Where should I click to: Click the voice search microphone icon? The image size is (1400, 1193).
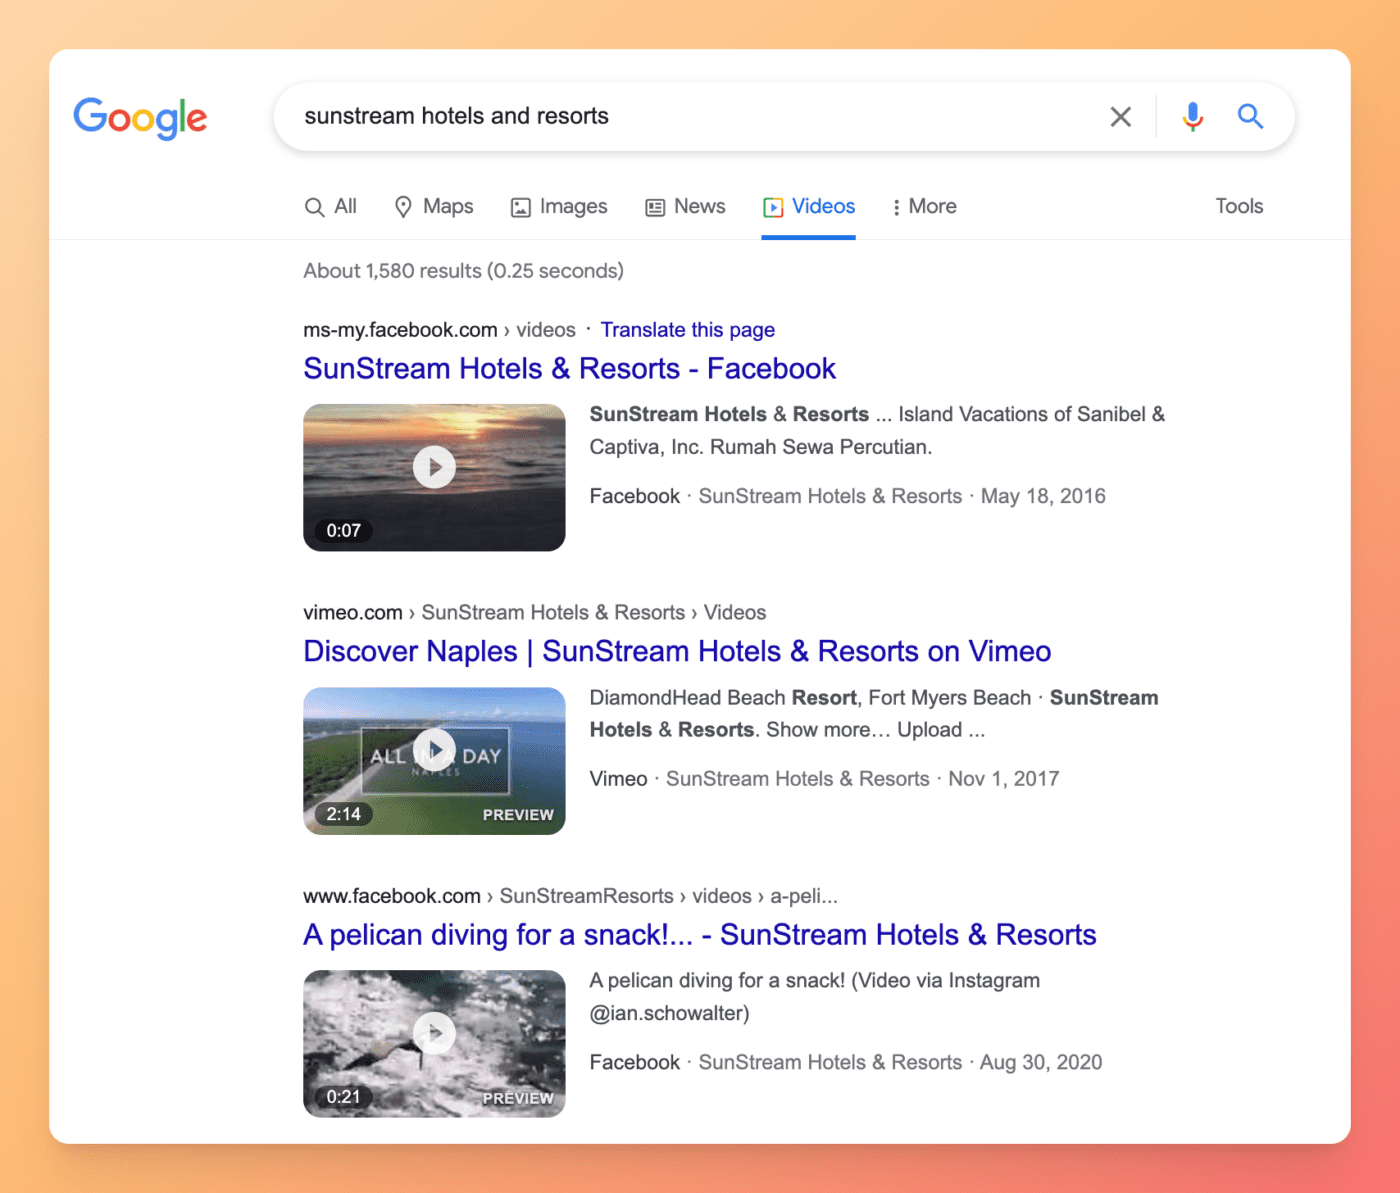point(1192,116)
